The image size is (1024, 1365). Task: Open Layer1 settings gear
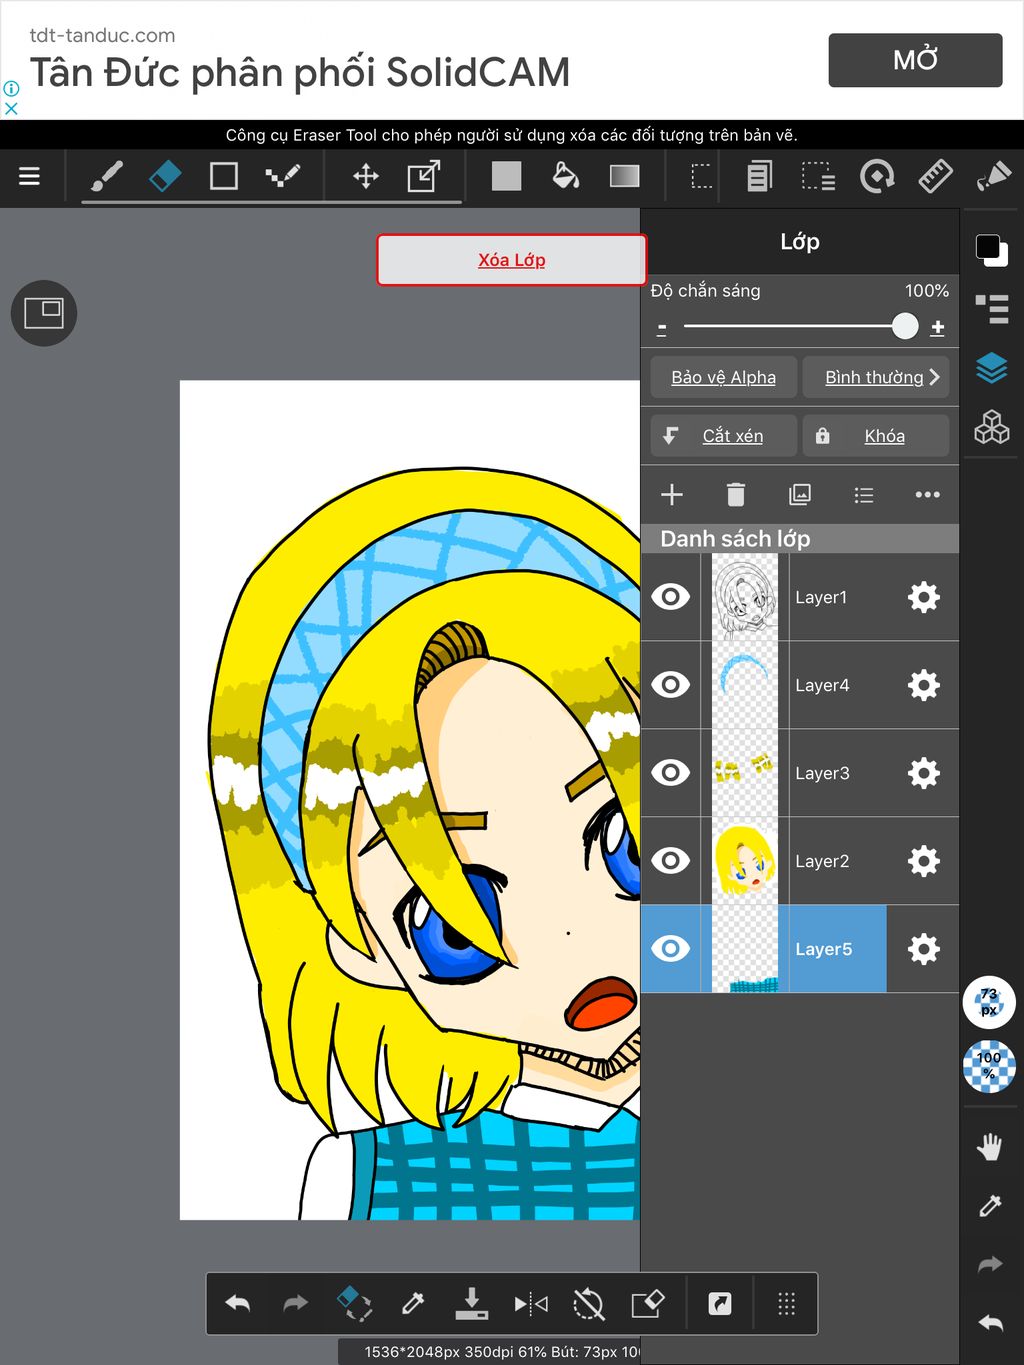click(924, 597)
